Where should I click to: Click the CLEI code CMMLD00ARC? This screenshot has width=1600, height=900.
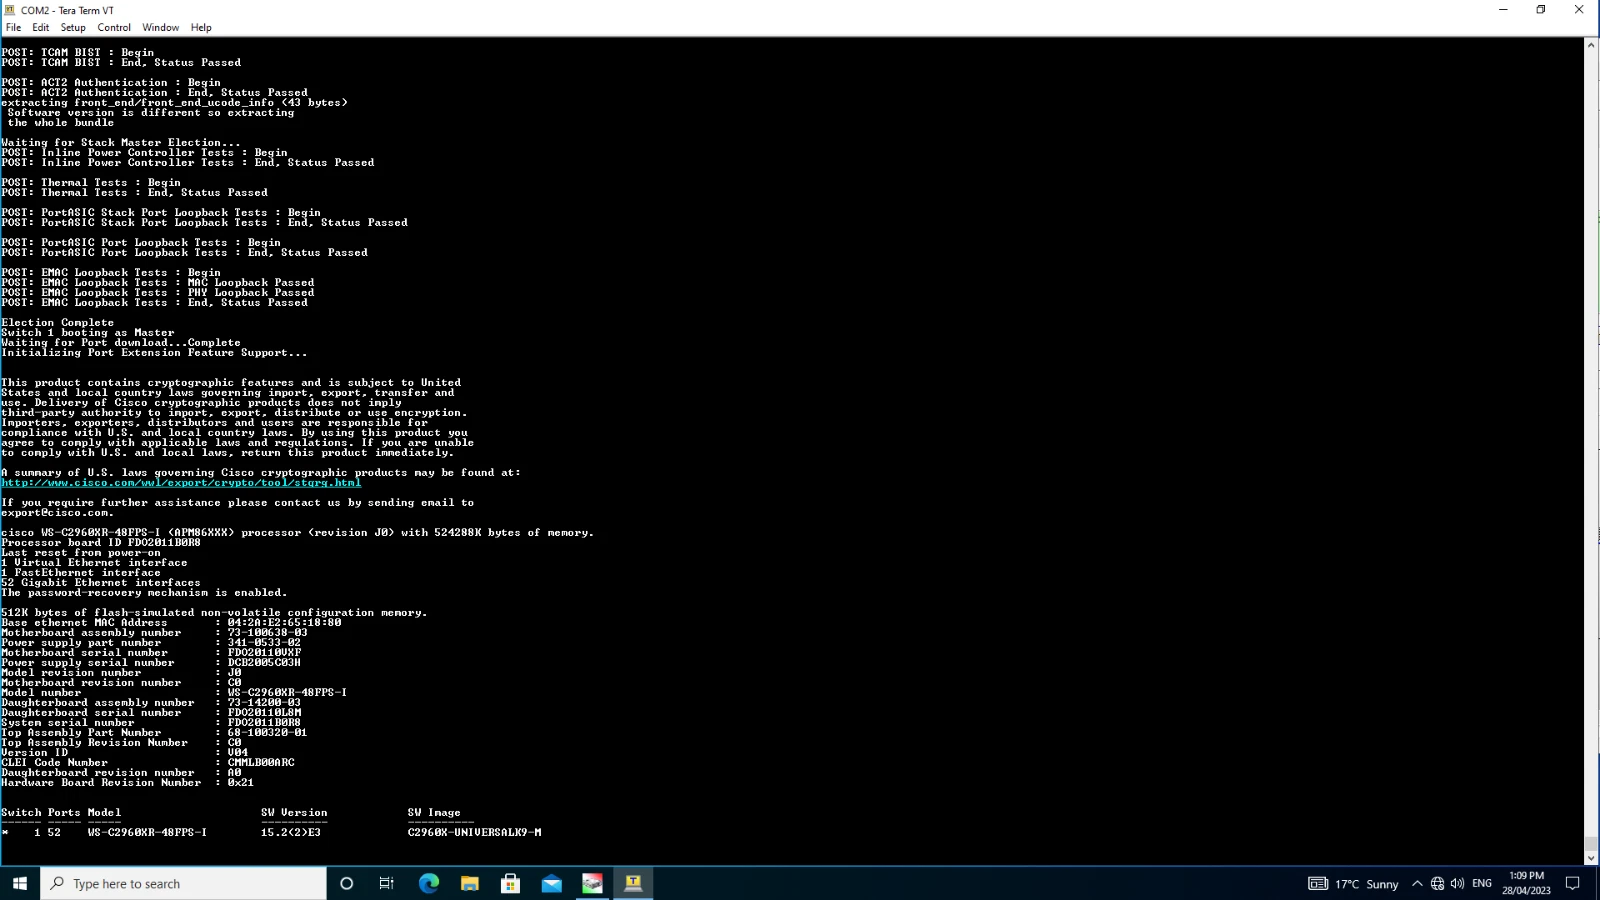tap(261, 763)
